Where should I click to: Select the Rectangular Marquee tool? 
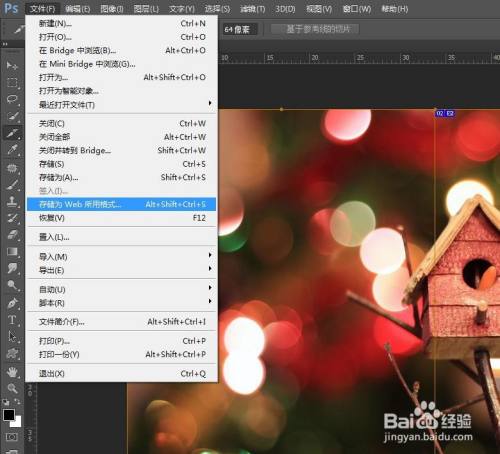(x=12, y=82)
